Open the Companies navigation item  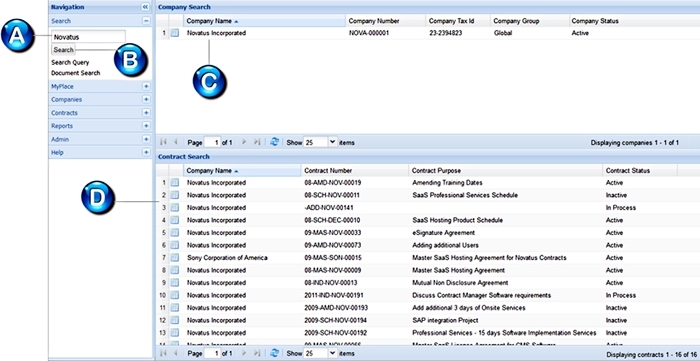(x=67, y=100)
